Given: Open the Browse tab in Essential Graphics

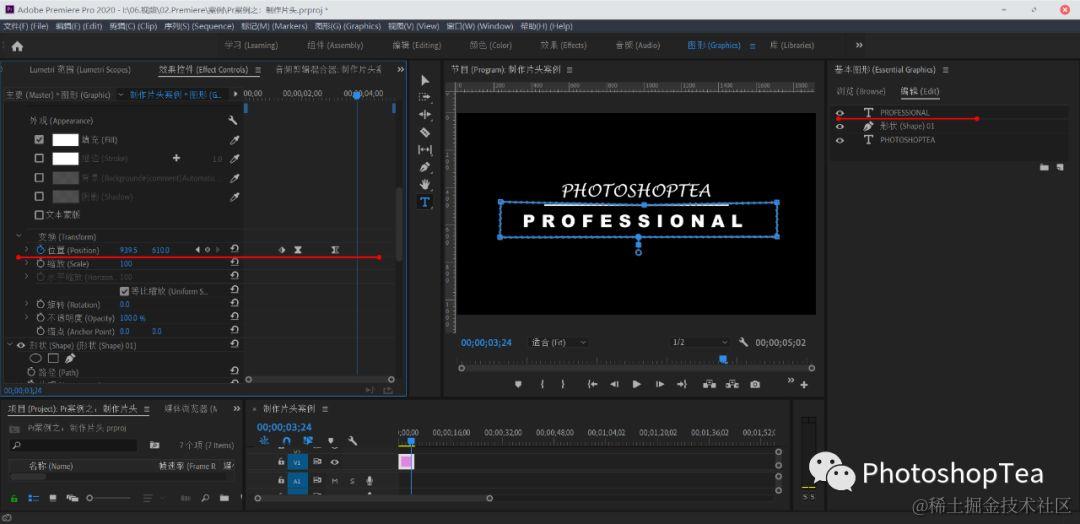Looking at the screenshot, I should pos(861,92).
